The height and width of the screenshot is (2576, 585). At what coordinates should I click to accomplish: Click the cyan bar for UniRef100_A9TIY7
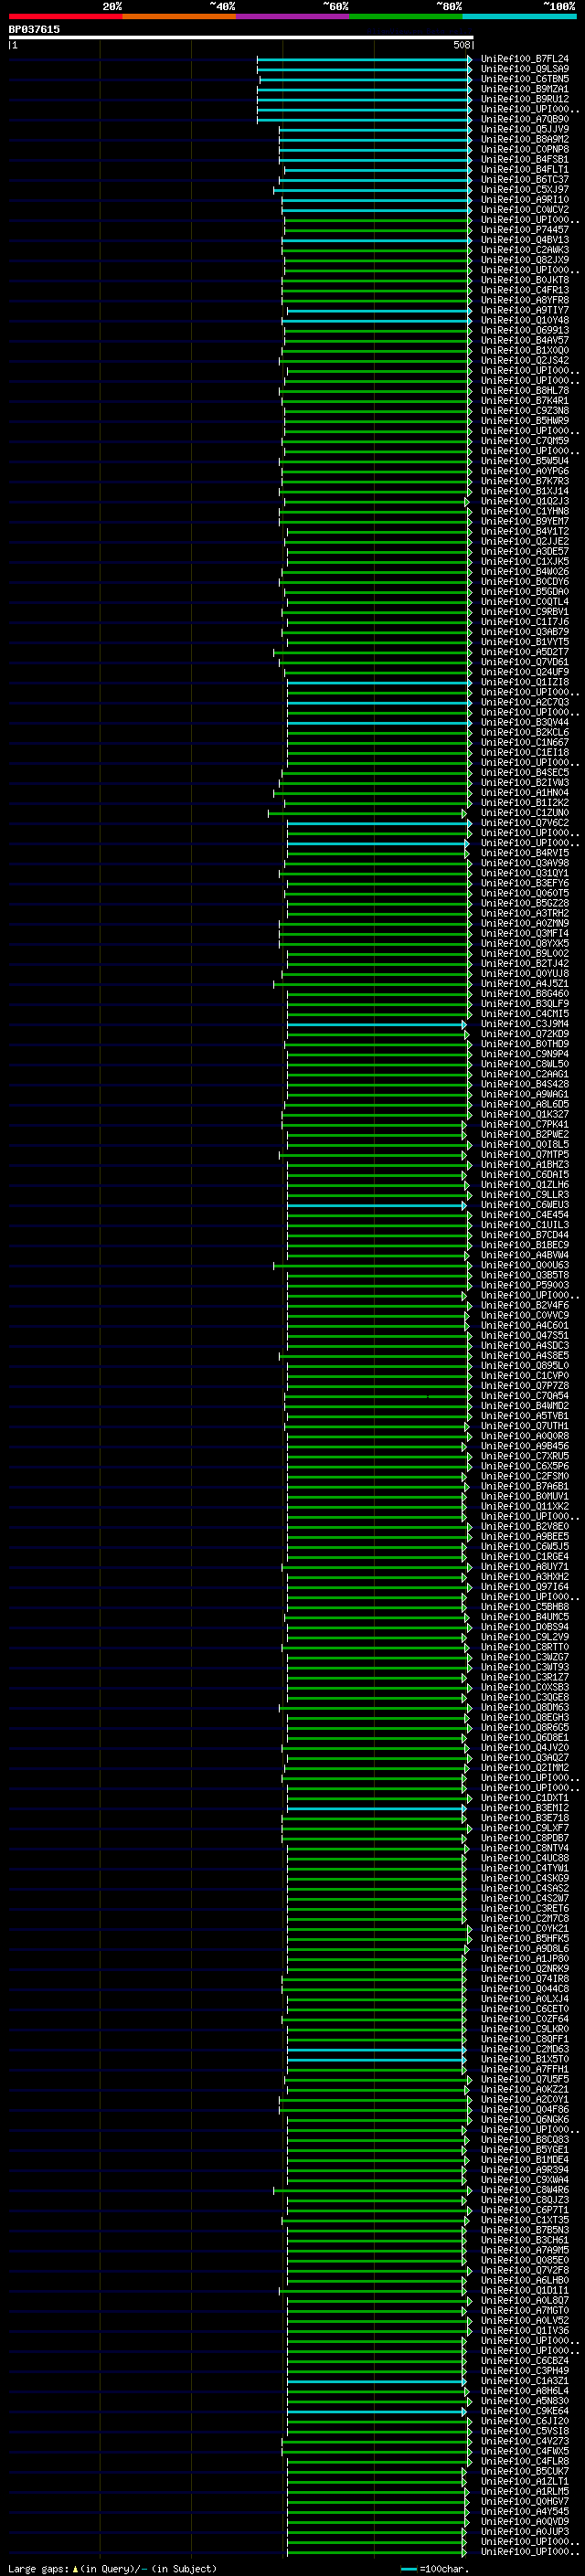pos(379,311)
